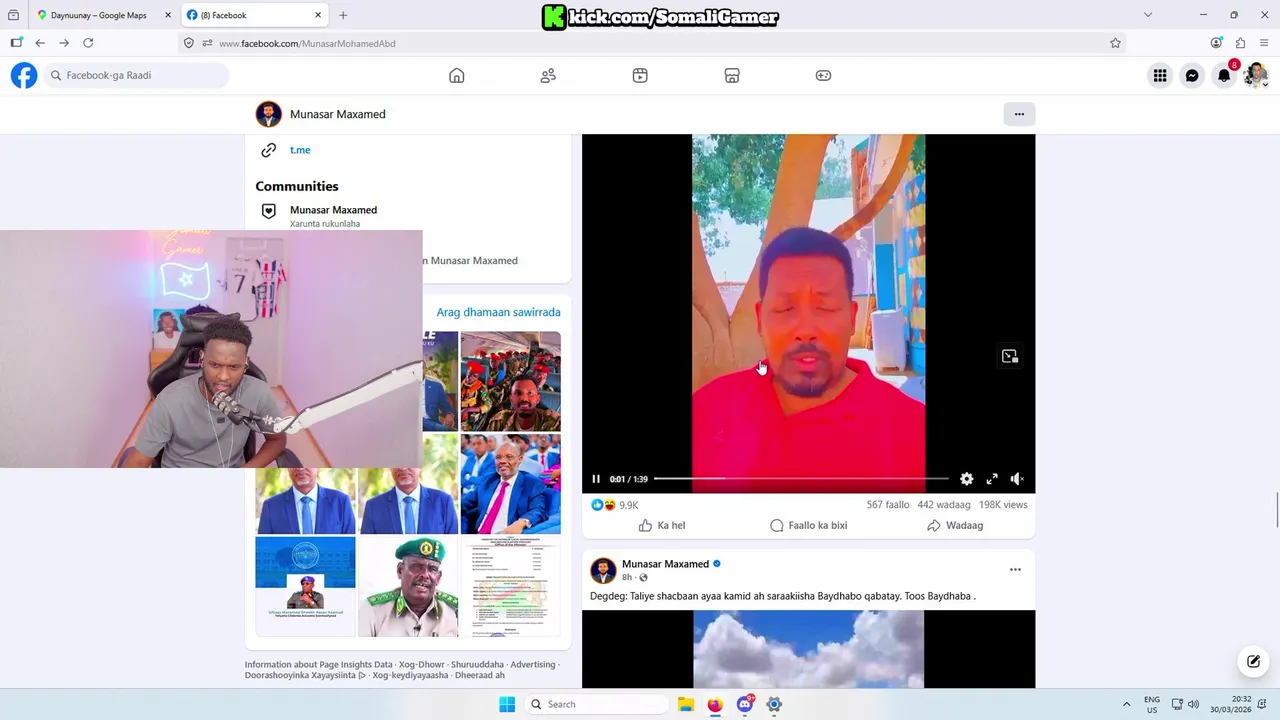Click Faallo ka bixi comment button
The height and width of the screenshot is (720, 1280).
[808, 525]
